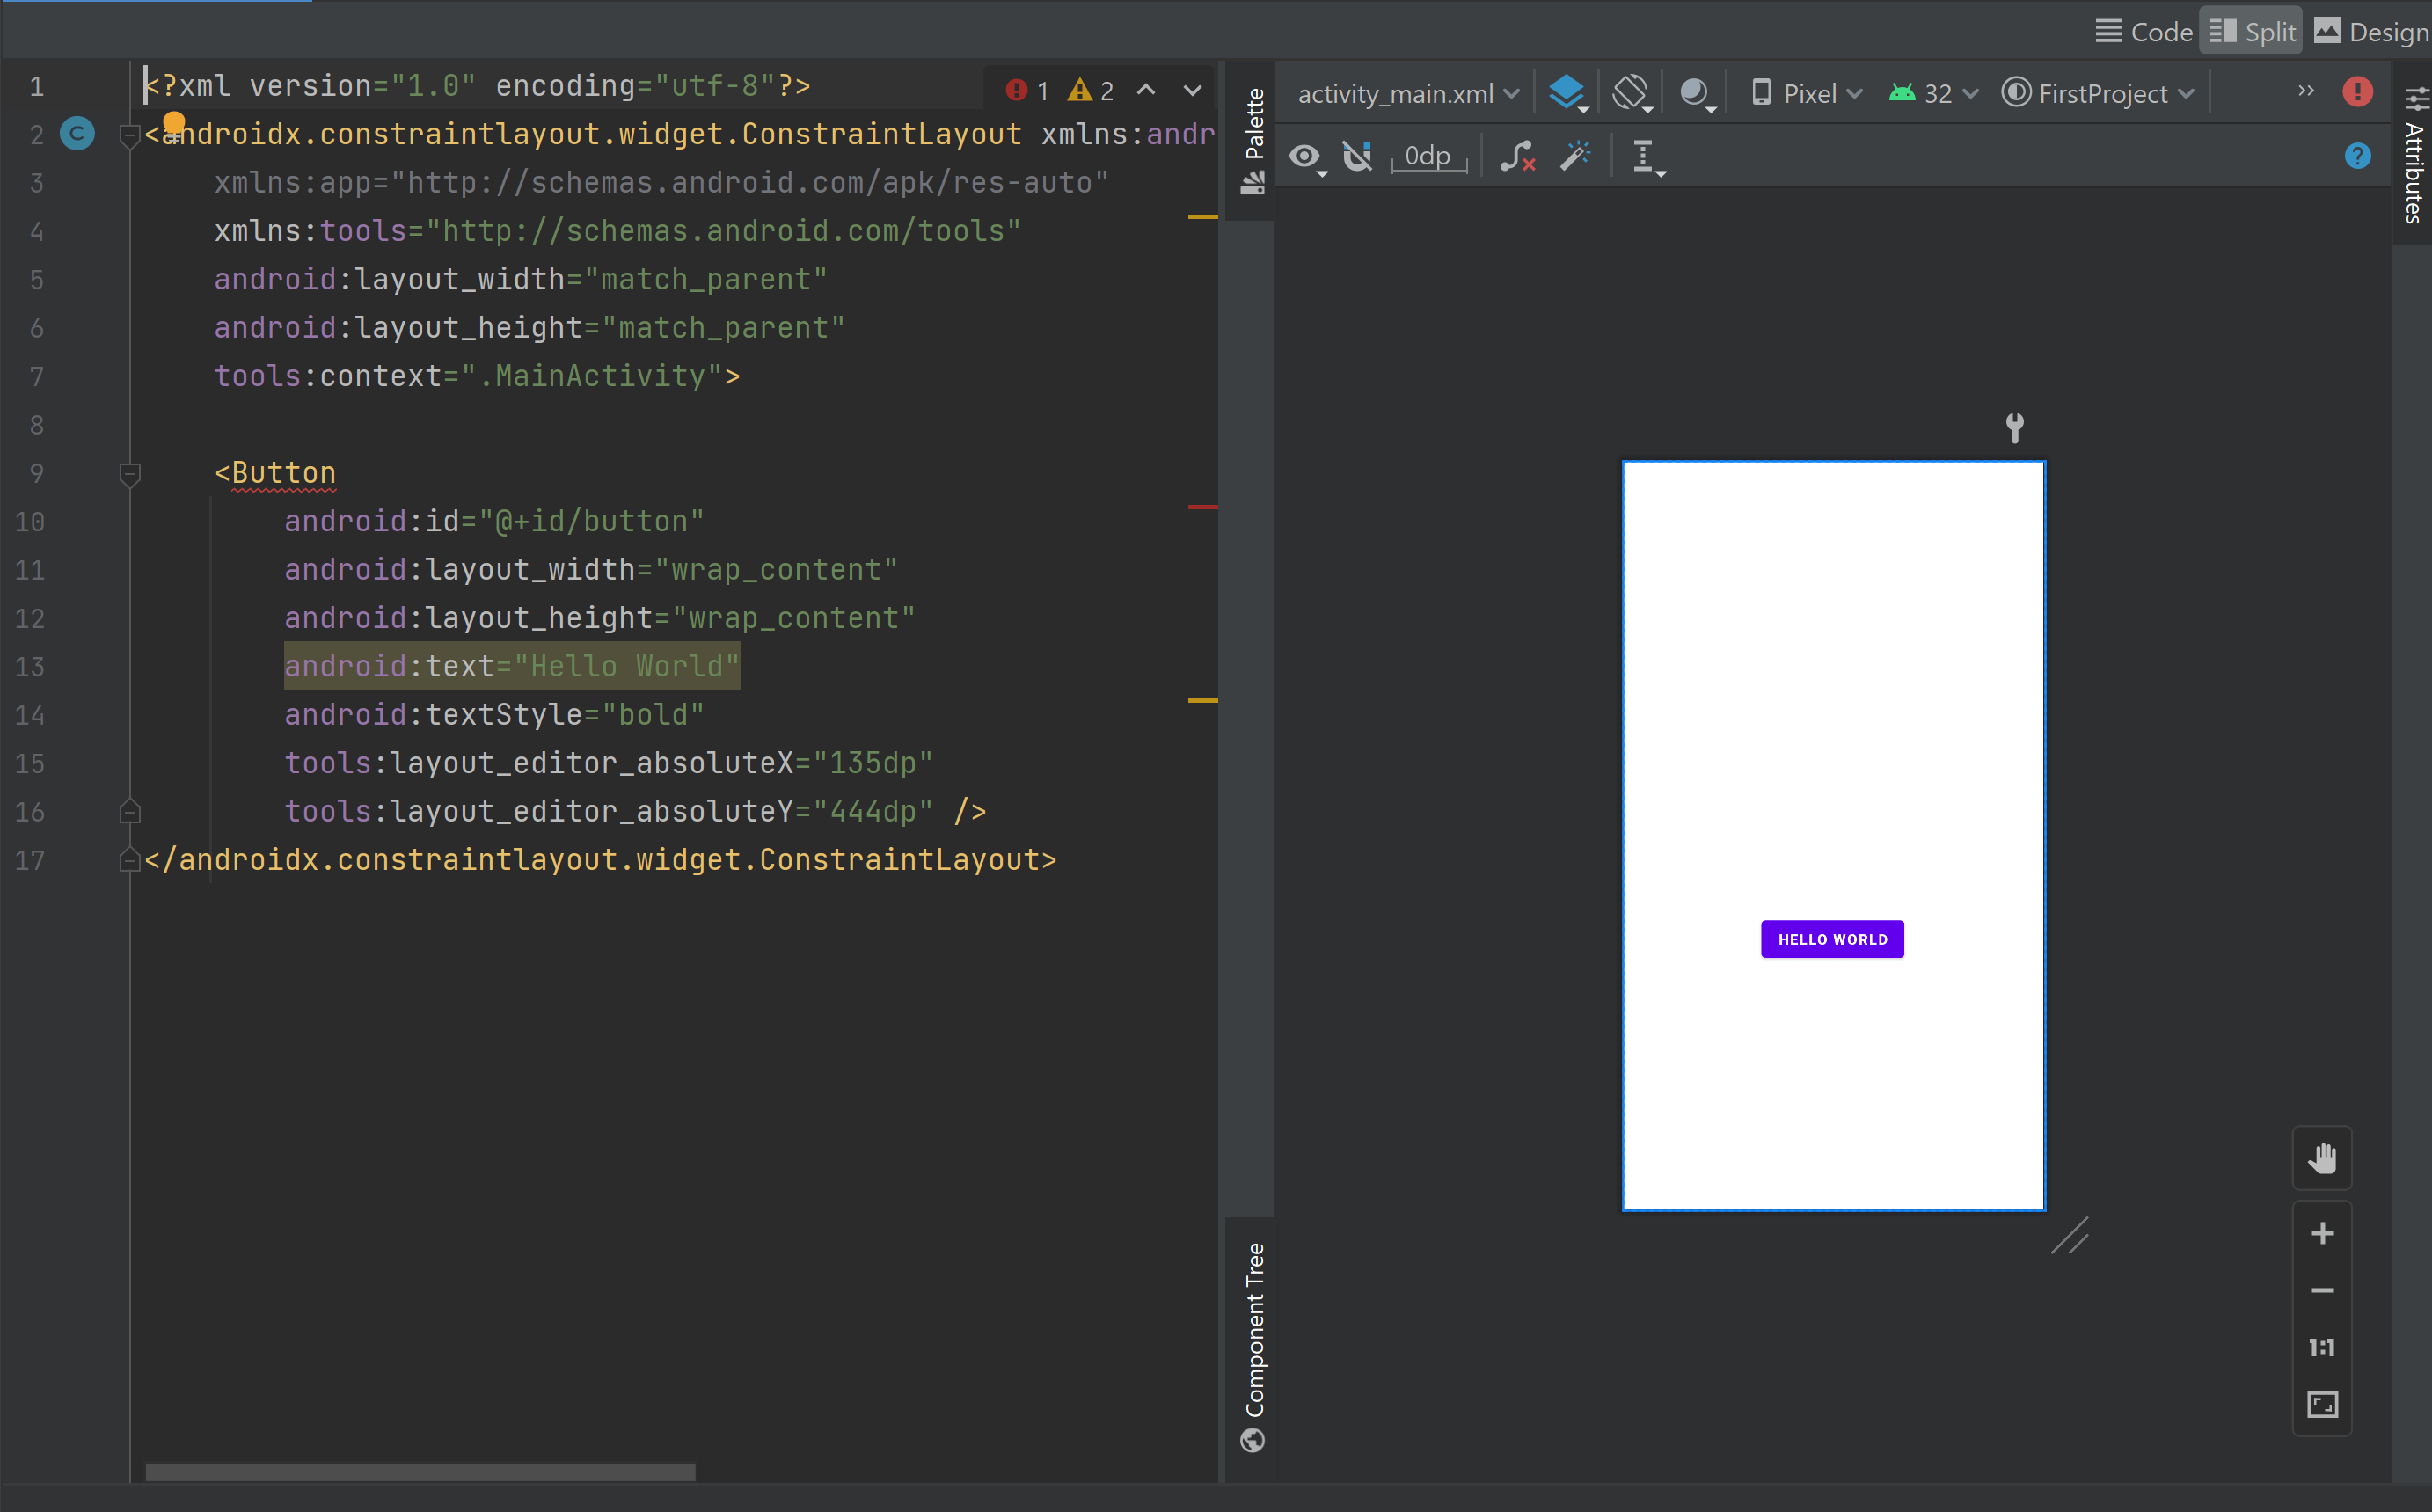Click the Clear Constraints icon
Image resolution: width=2432 pixels, height=1512 pixels.
pyautogui.click(x=1516, y=155)
